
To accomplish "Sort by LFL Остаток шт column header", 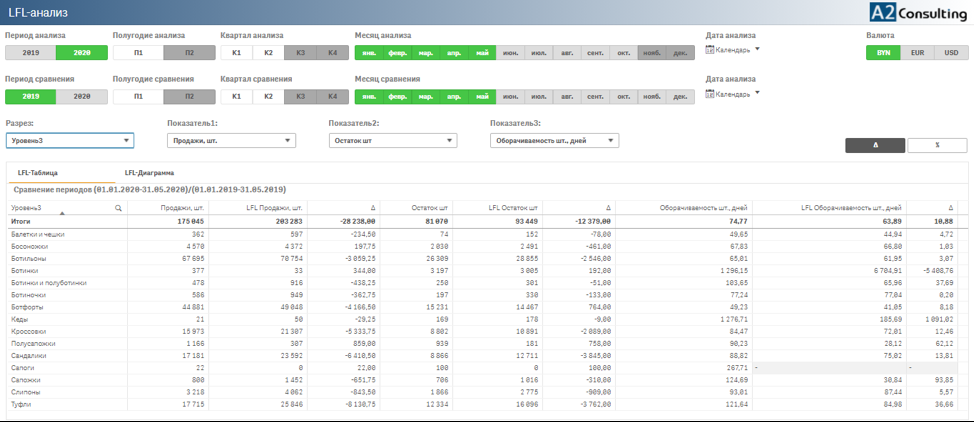I will pyautogui.click(x=514, y=208).
